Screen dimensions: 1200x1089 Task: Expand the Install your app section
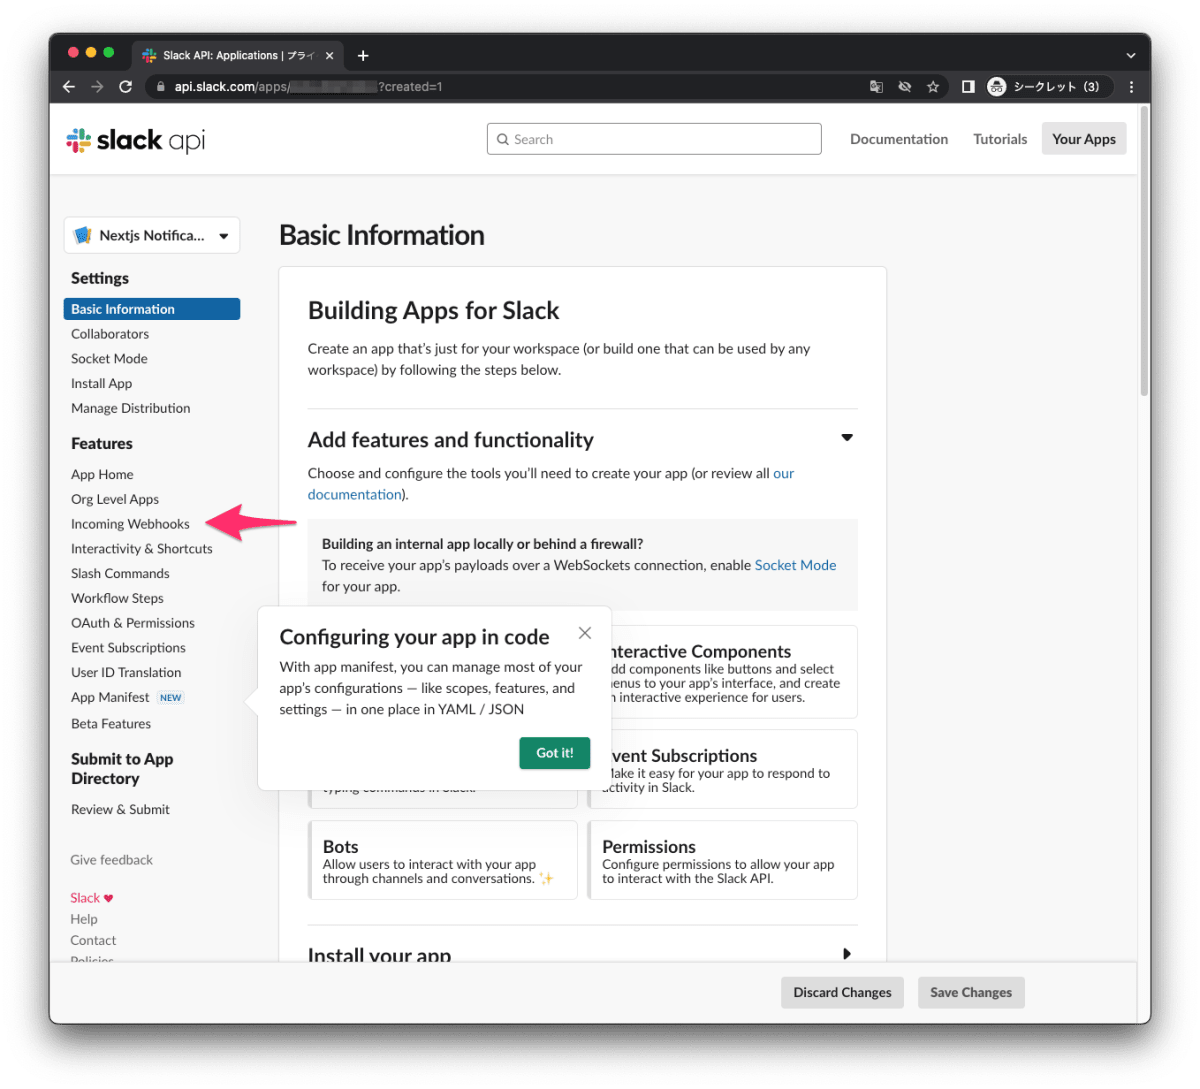(x=847, y=954)
